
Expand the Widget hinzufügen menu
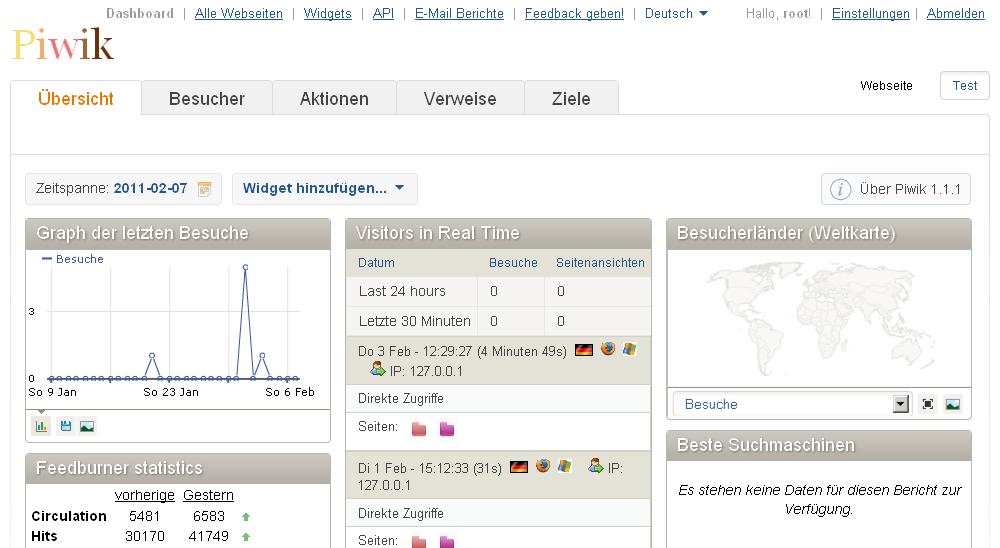(324, 188)
